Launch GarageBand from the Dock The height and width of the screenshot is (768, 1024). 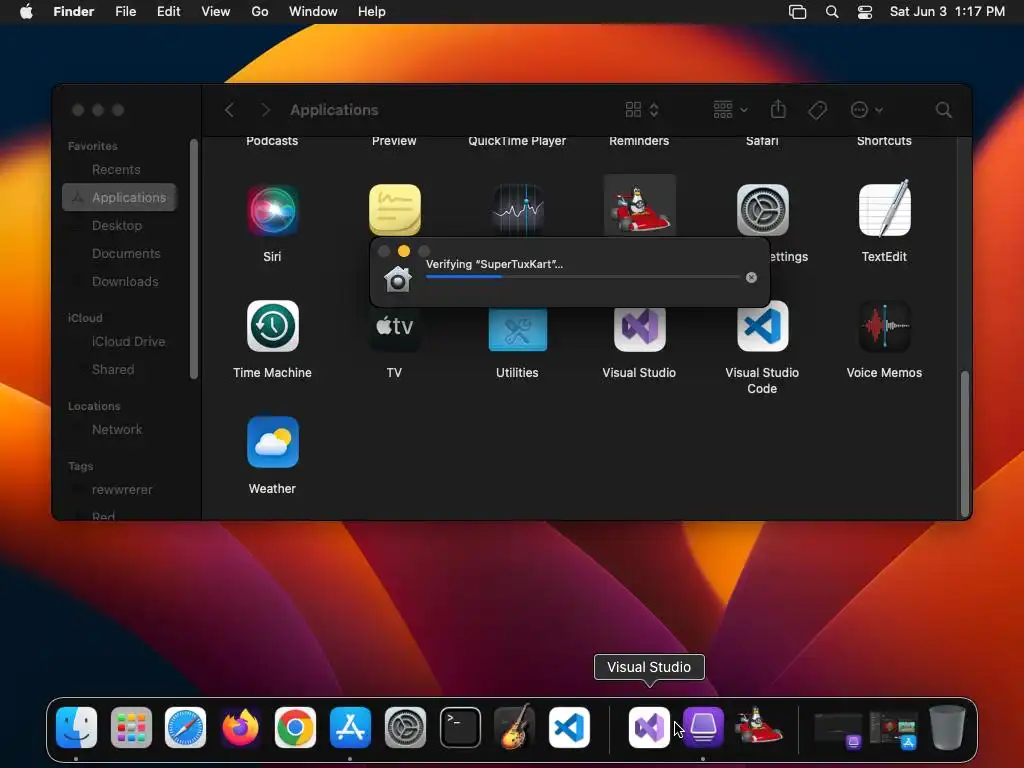(x=515, y=727)
